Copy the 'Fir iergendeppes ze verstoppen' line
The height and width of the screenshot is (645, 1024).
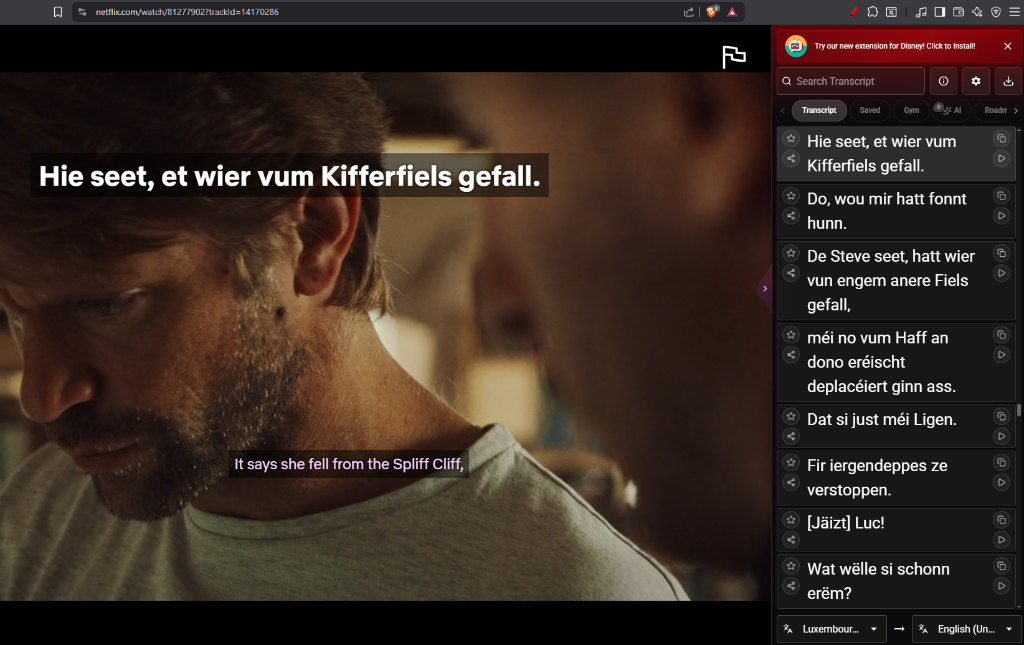(1001, 463)
